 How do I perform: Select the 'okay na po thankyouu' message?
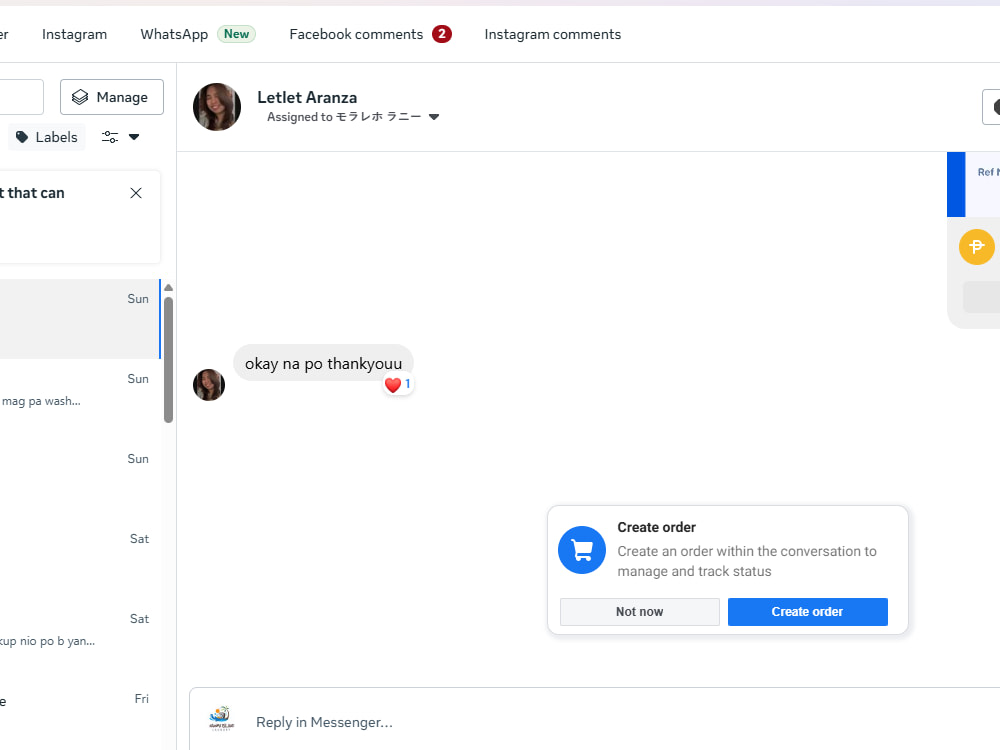323,364
